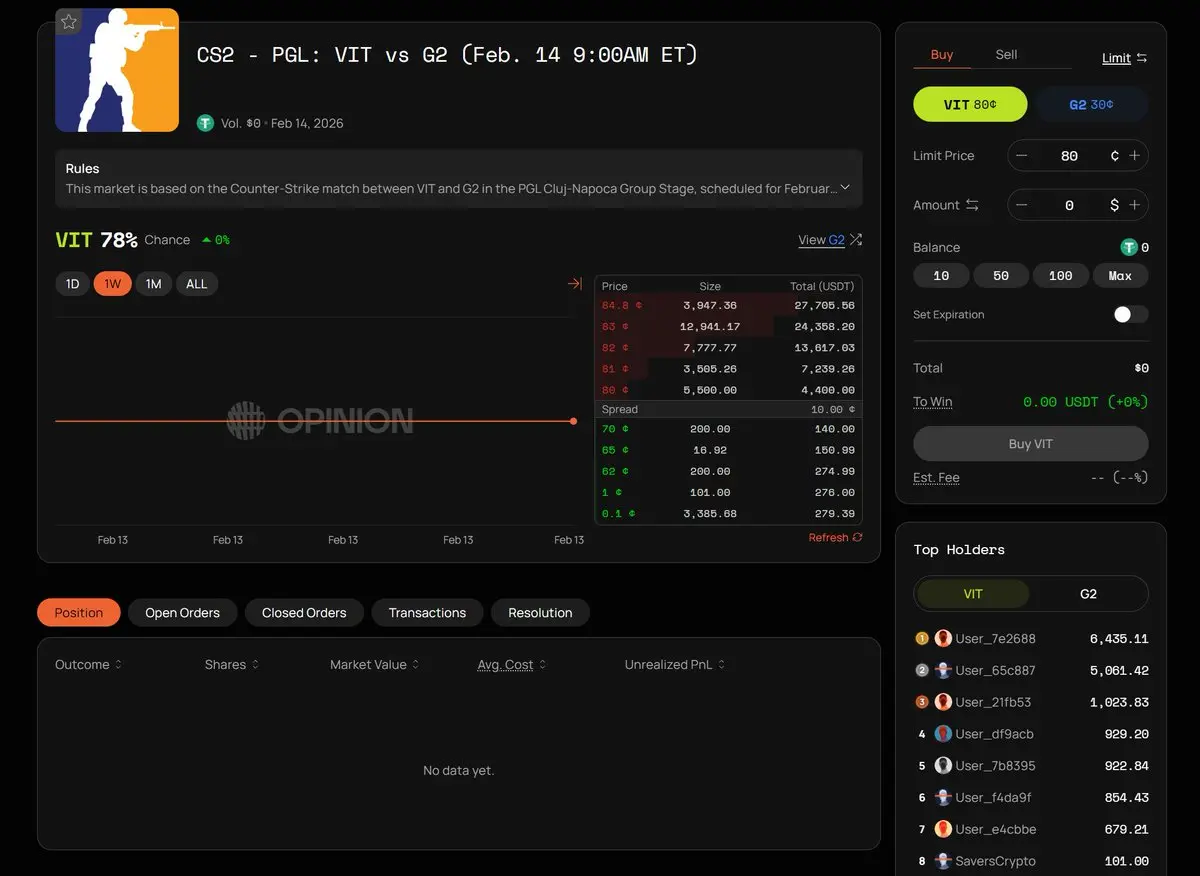The height and width of the screenshot is (876, 1200).
Task: Click the 0.1 ¢ bid price row
Action: (728, 514)
